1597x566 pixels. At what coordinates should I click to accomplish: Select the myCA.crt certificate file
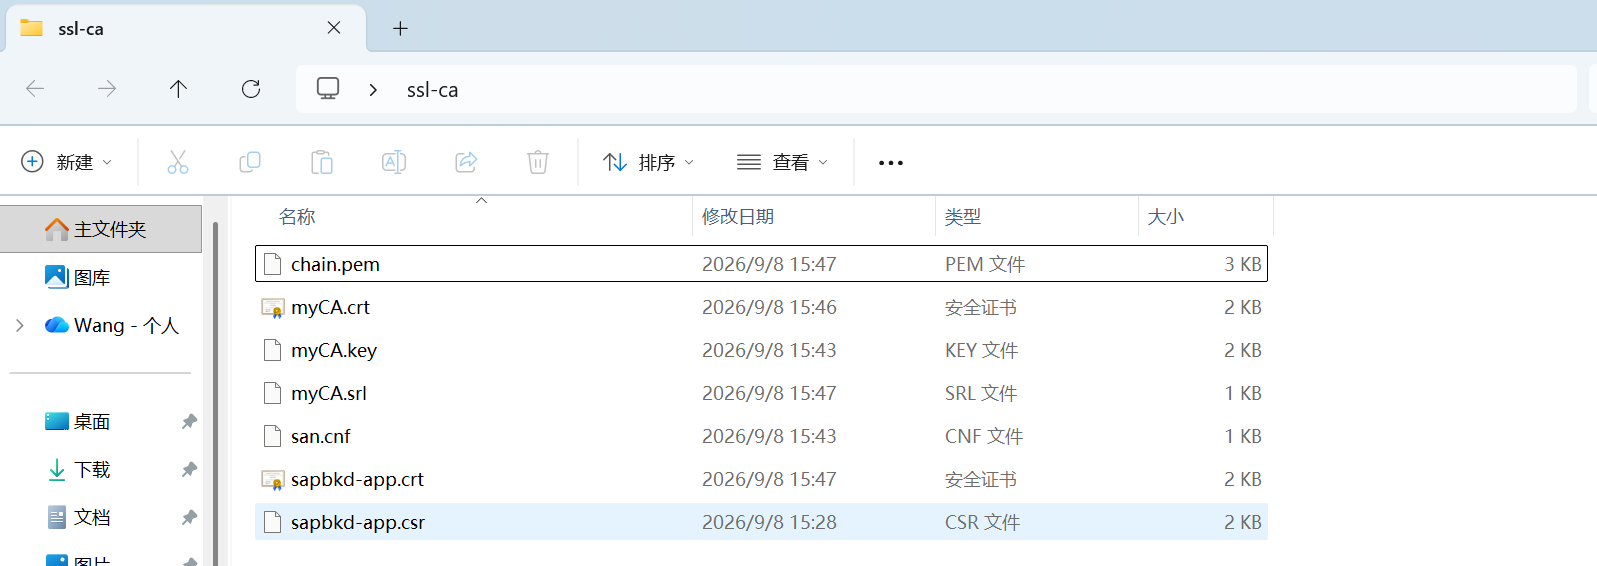(x=761, y=307)
